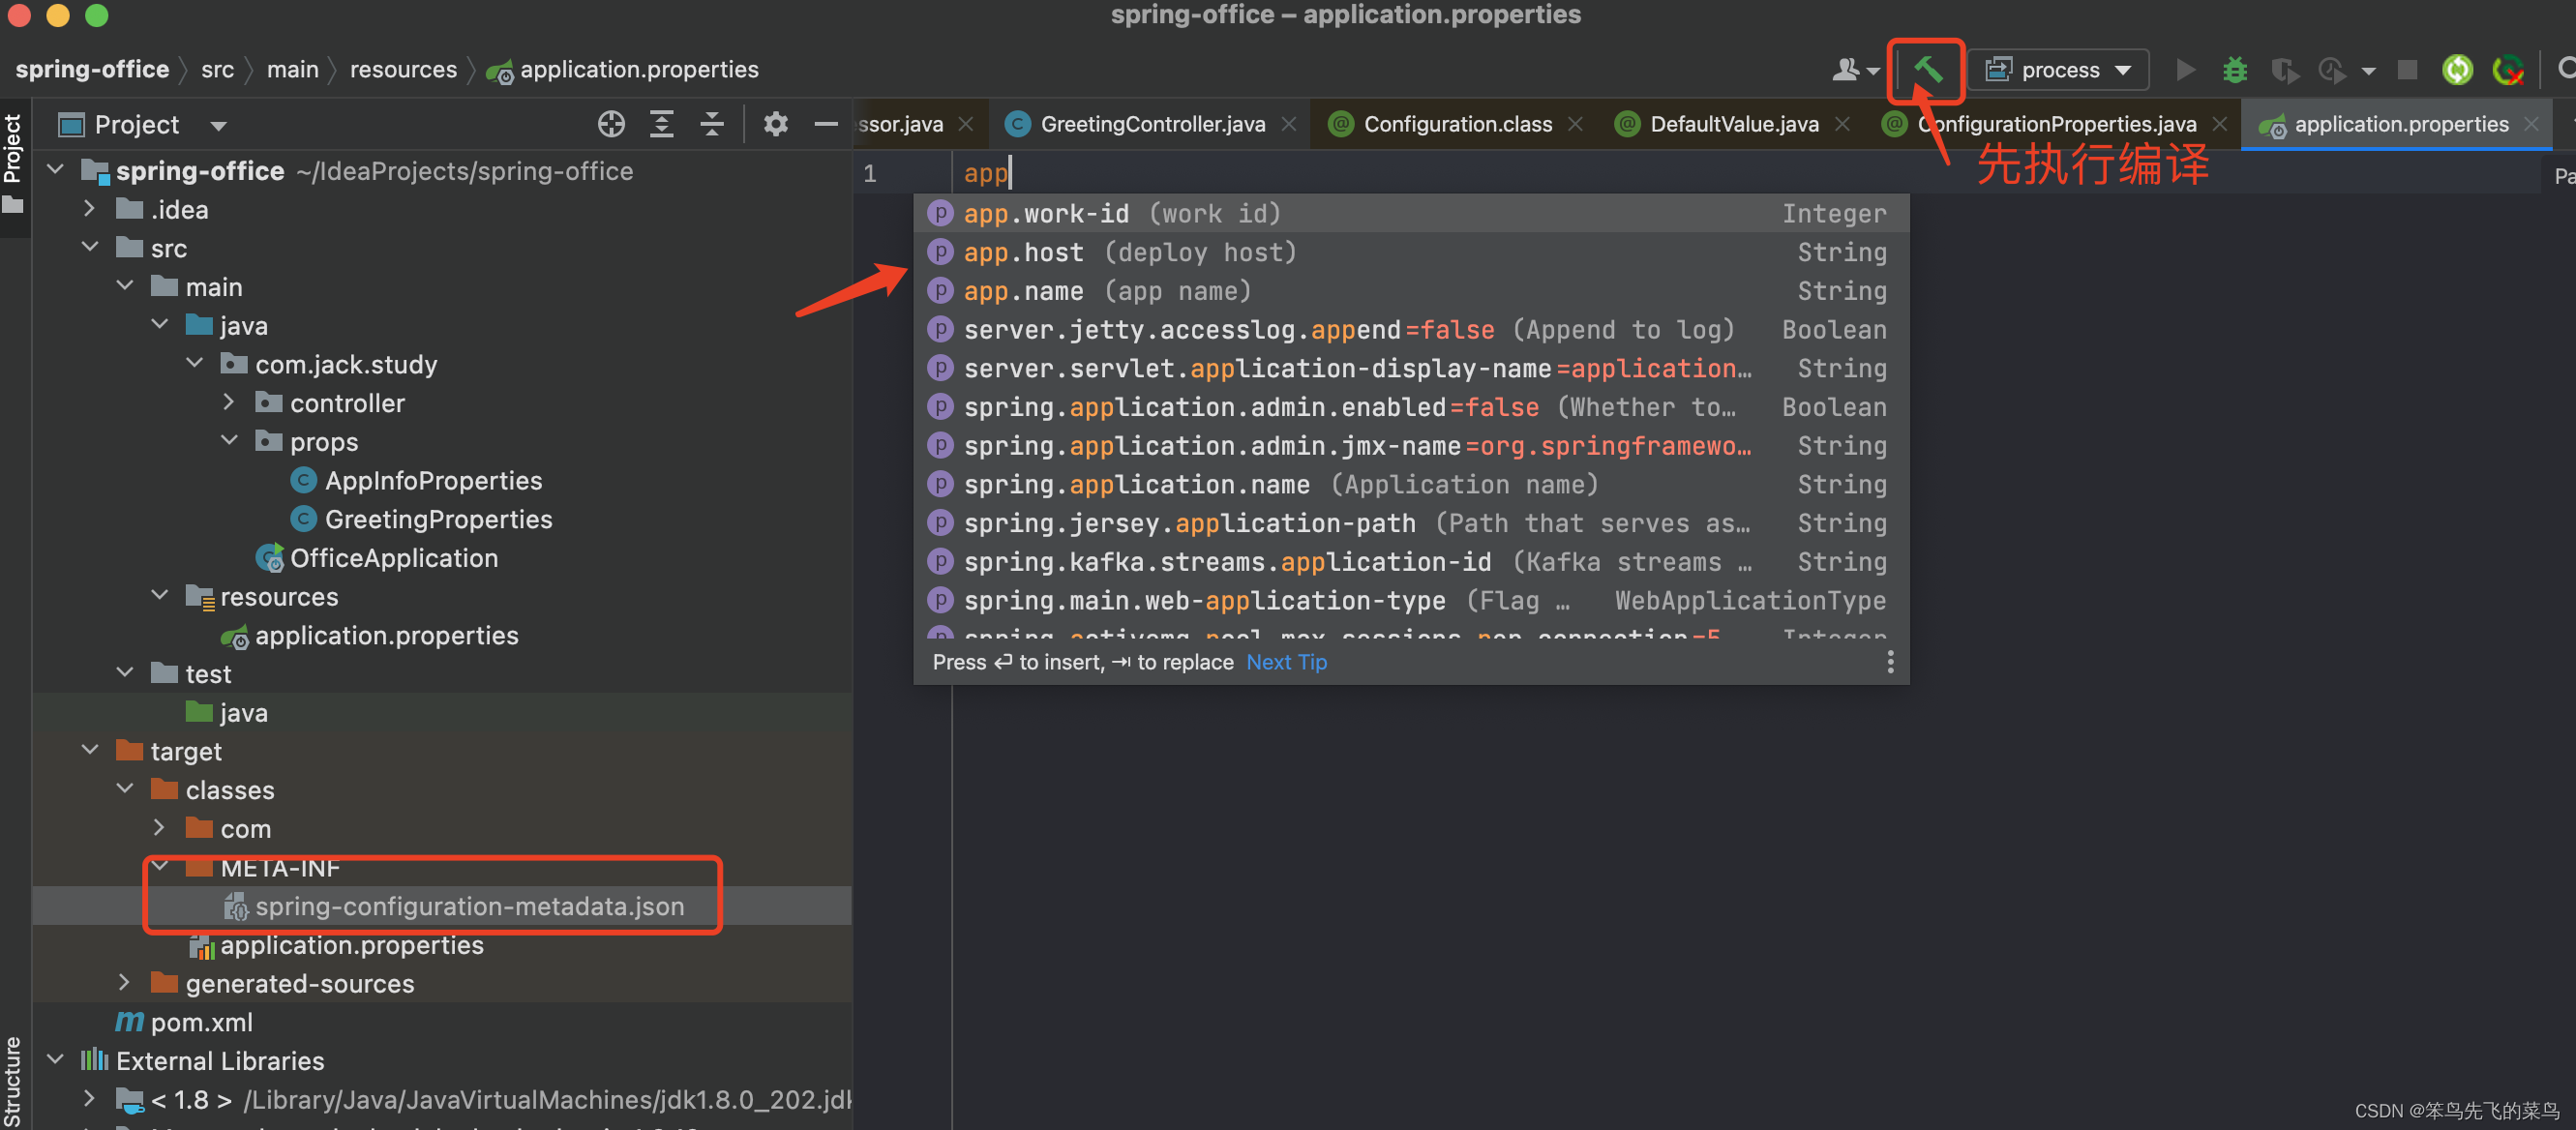Close the GreetingController.java tab
This screenshot has width=2576, height=1130.
1289,124
